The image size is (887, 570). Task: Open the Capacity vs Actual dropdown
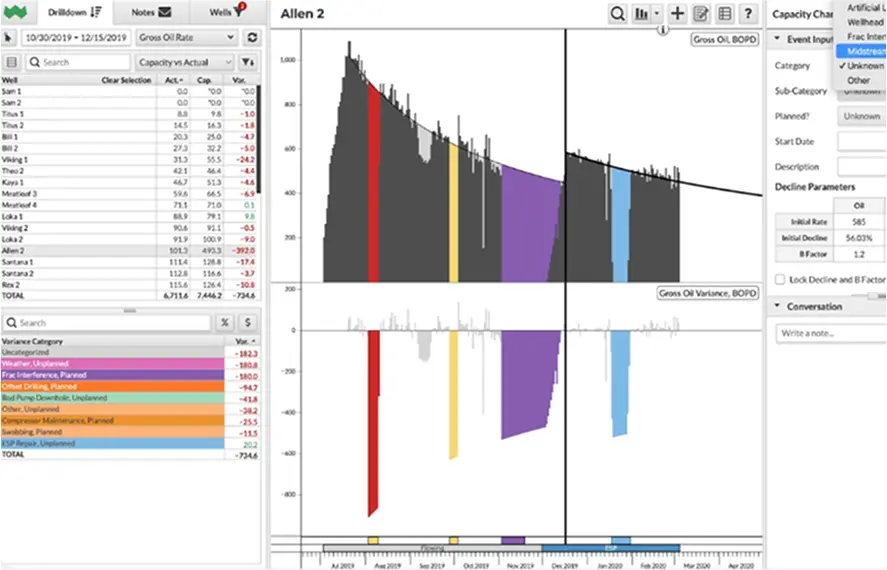187,62
